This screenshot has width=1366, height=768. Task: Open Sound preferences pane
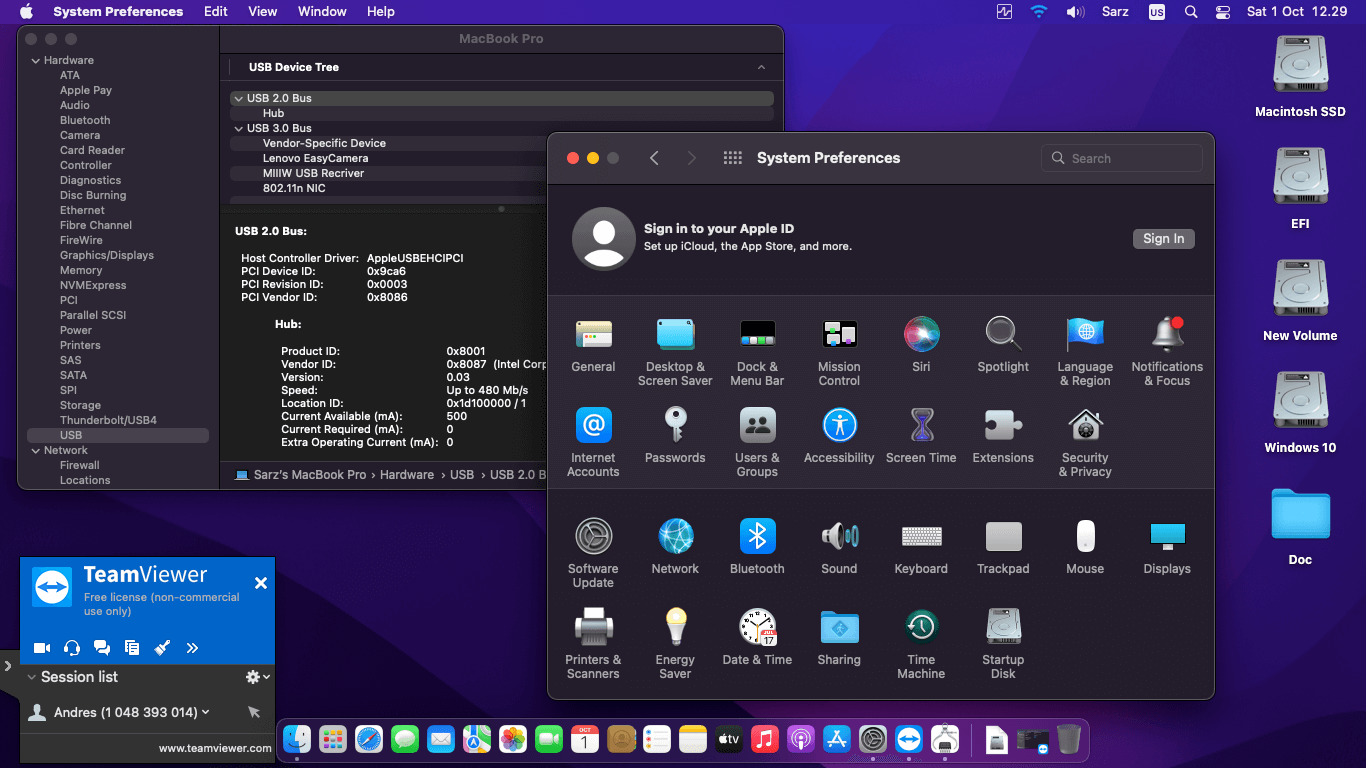(x=839, y=546)
